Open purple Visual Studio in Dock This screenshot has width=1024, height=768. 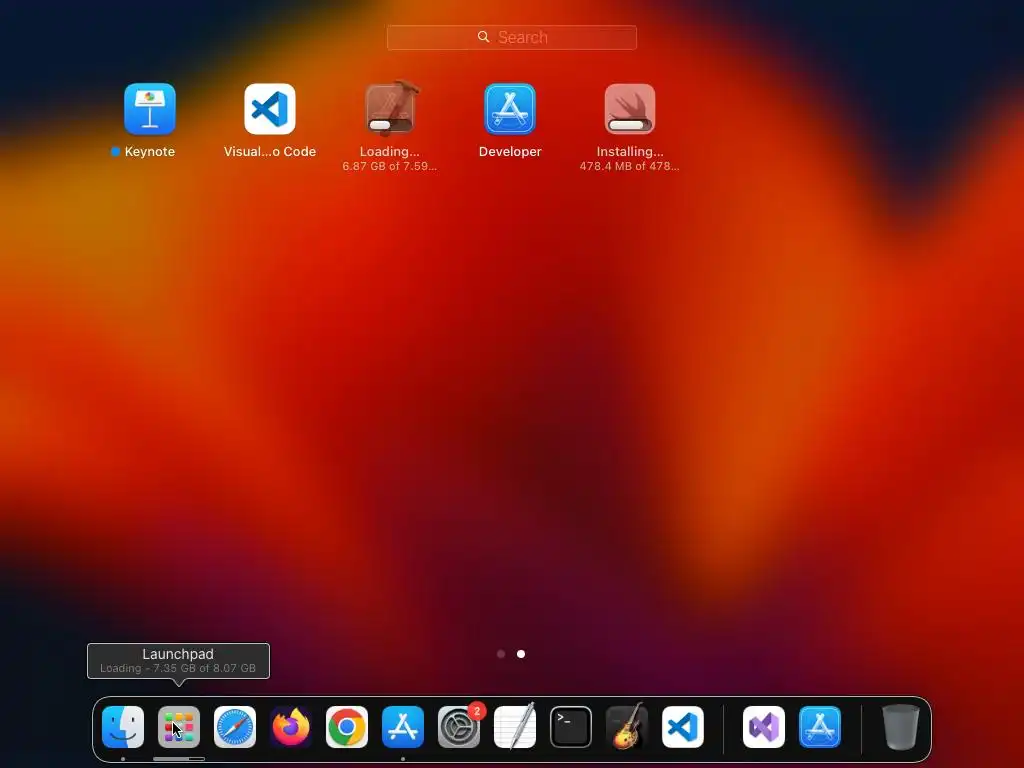764,727
